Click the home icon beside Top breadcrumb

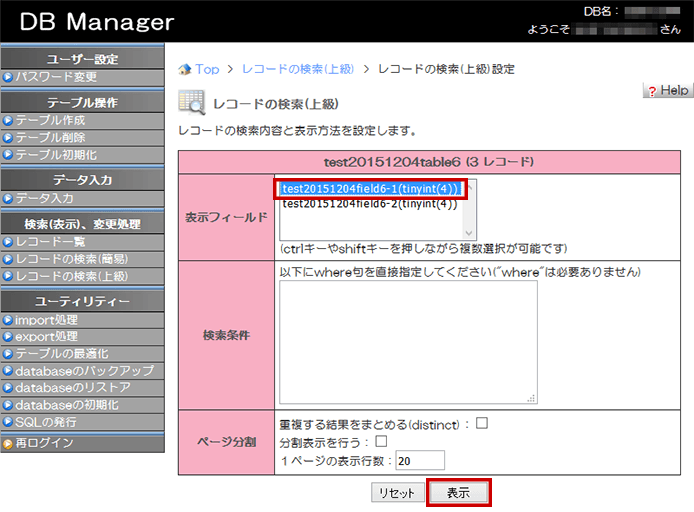pos(184,70)
